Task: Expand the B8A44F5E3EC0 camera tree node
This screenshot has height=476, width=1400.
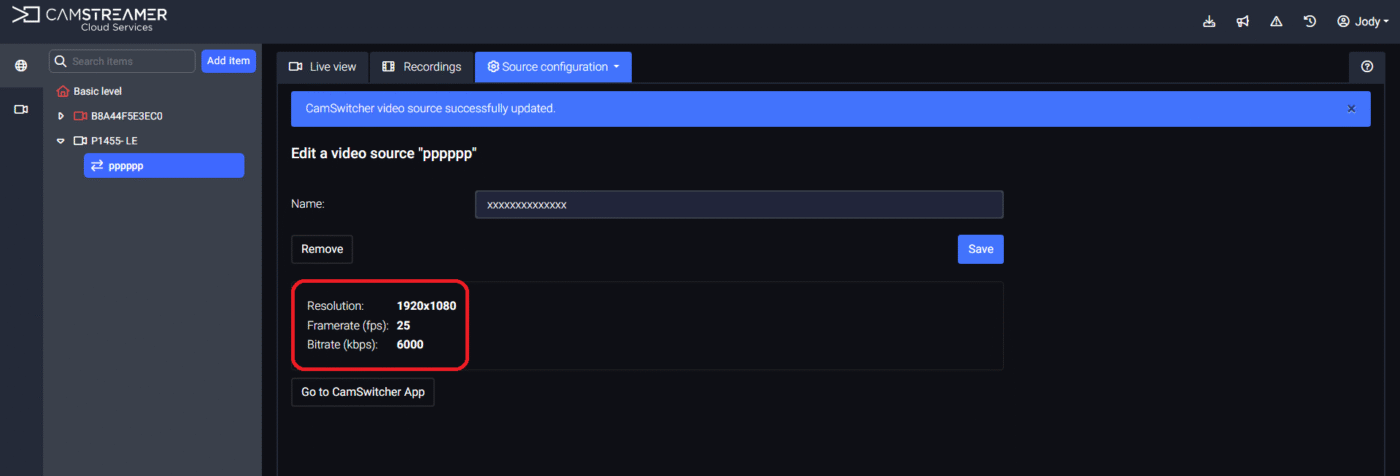Action: 61,116
